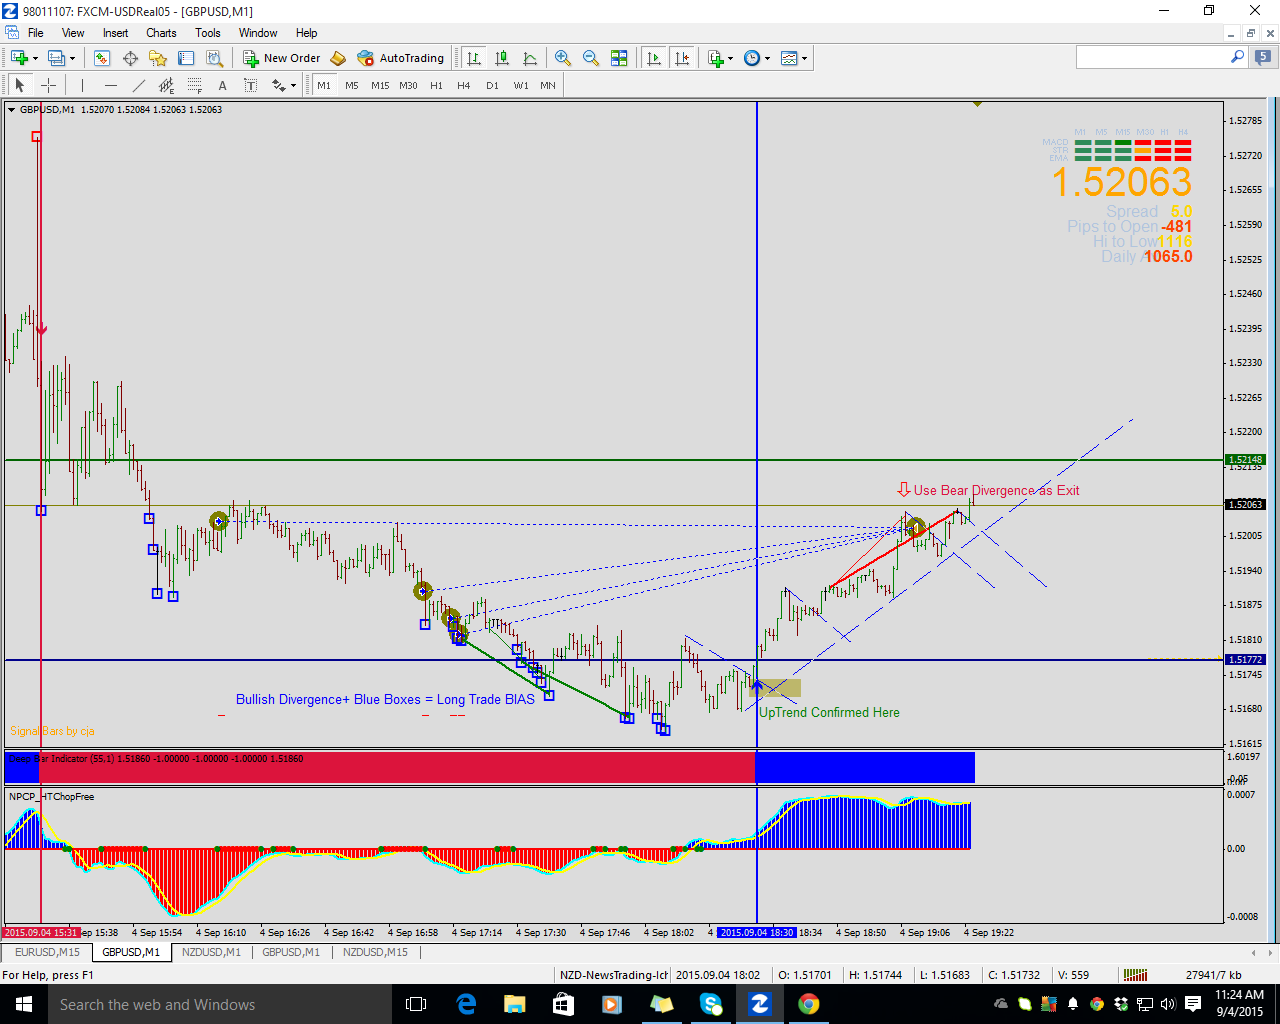Viewport: 1280px width, 1024px height.
Task: Toggle chart shift button
Action: coord(682,58)
